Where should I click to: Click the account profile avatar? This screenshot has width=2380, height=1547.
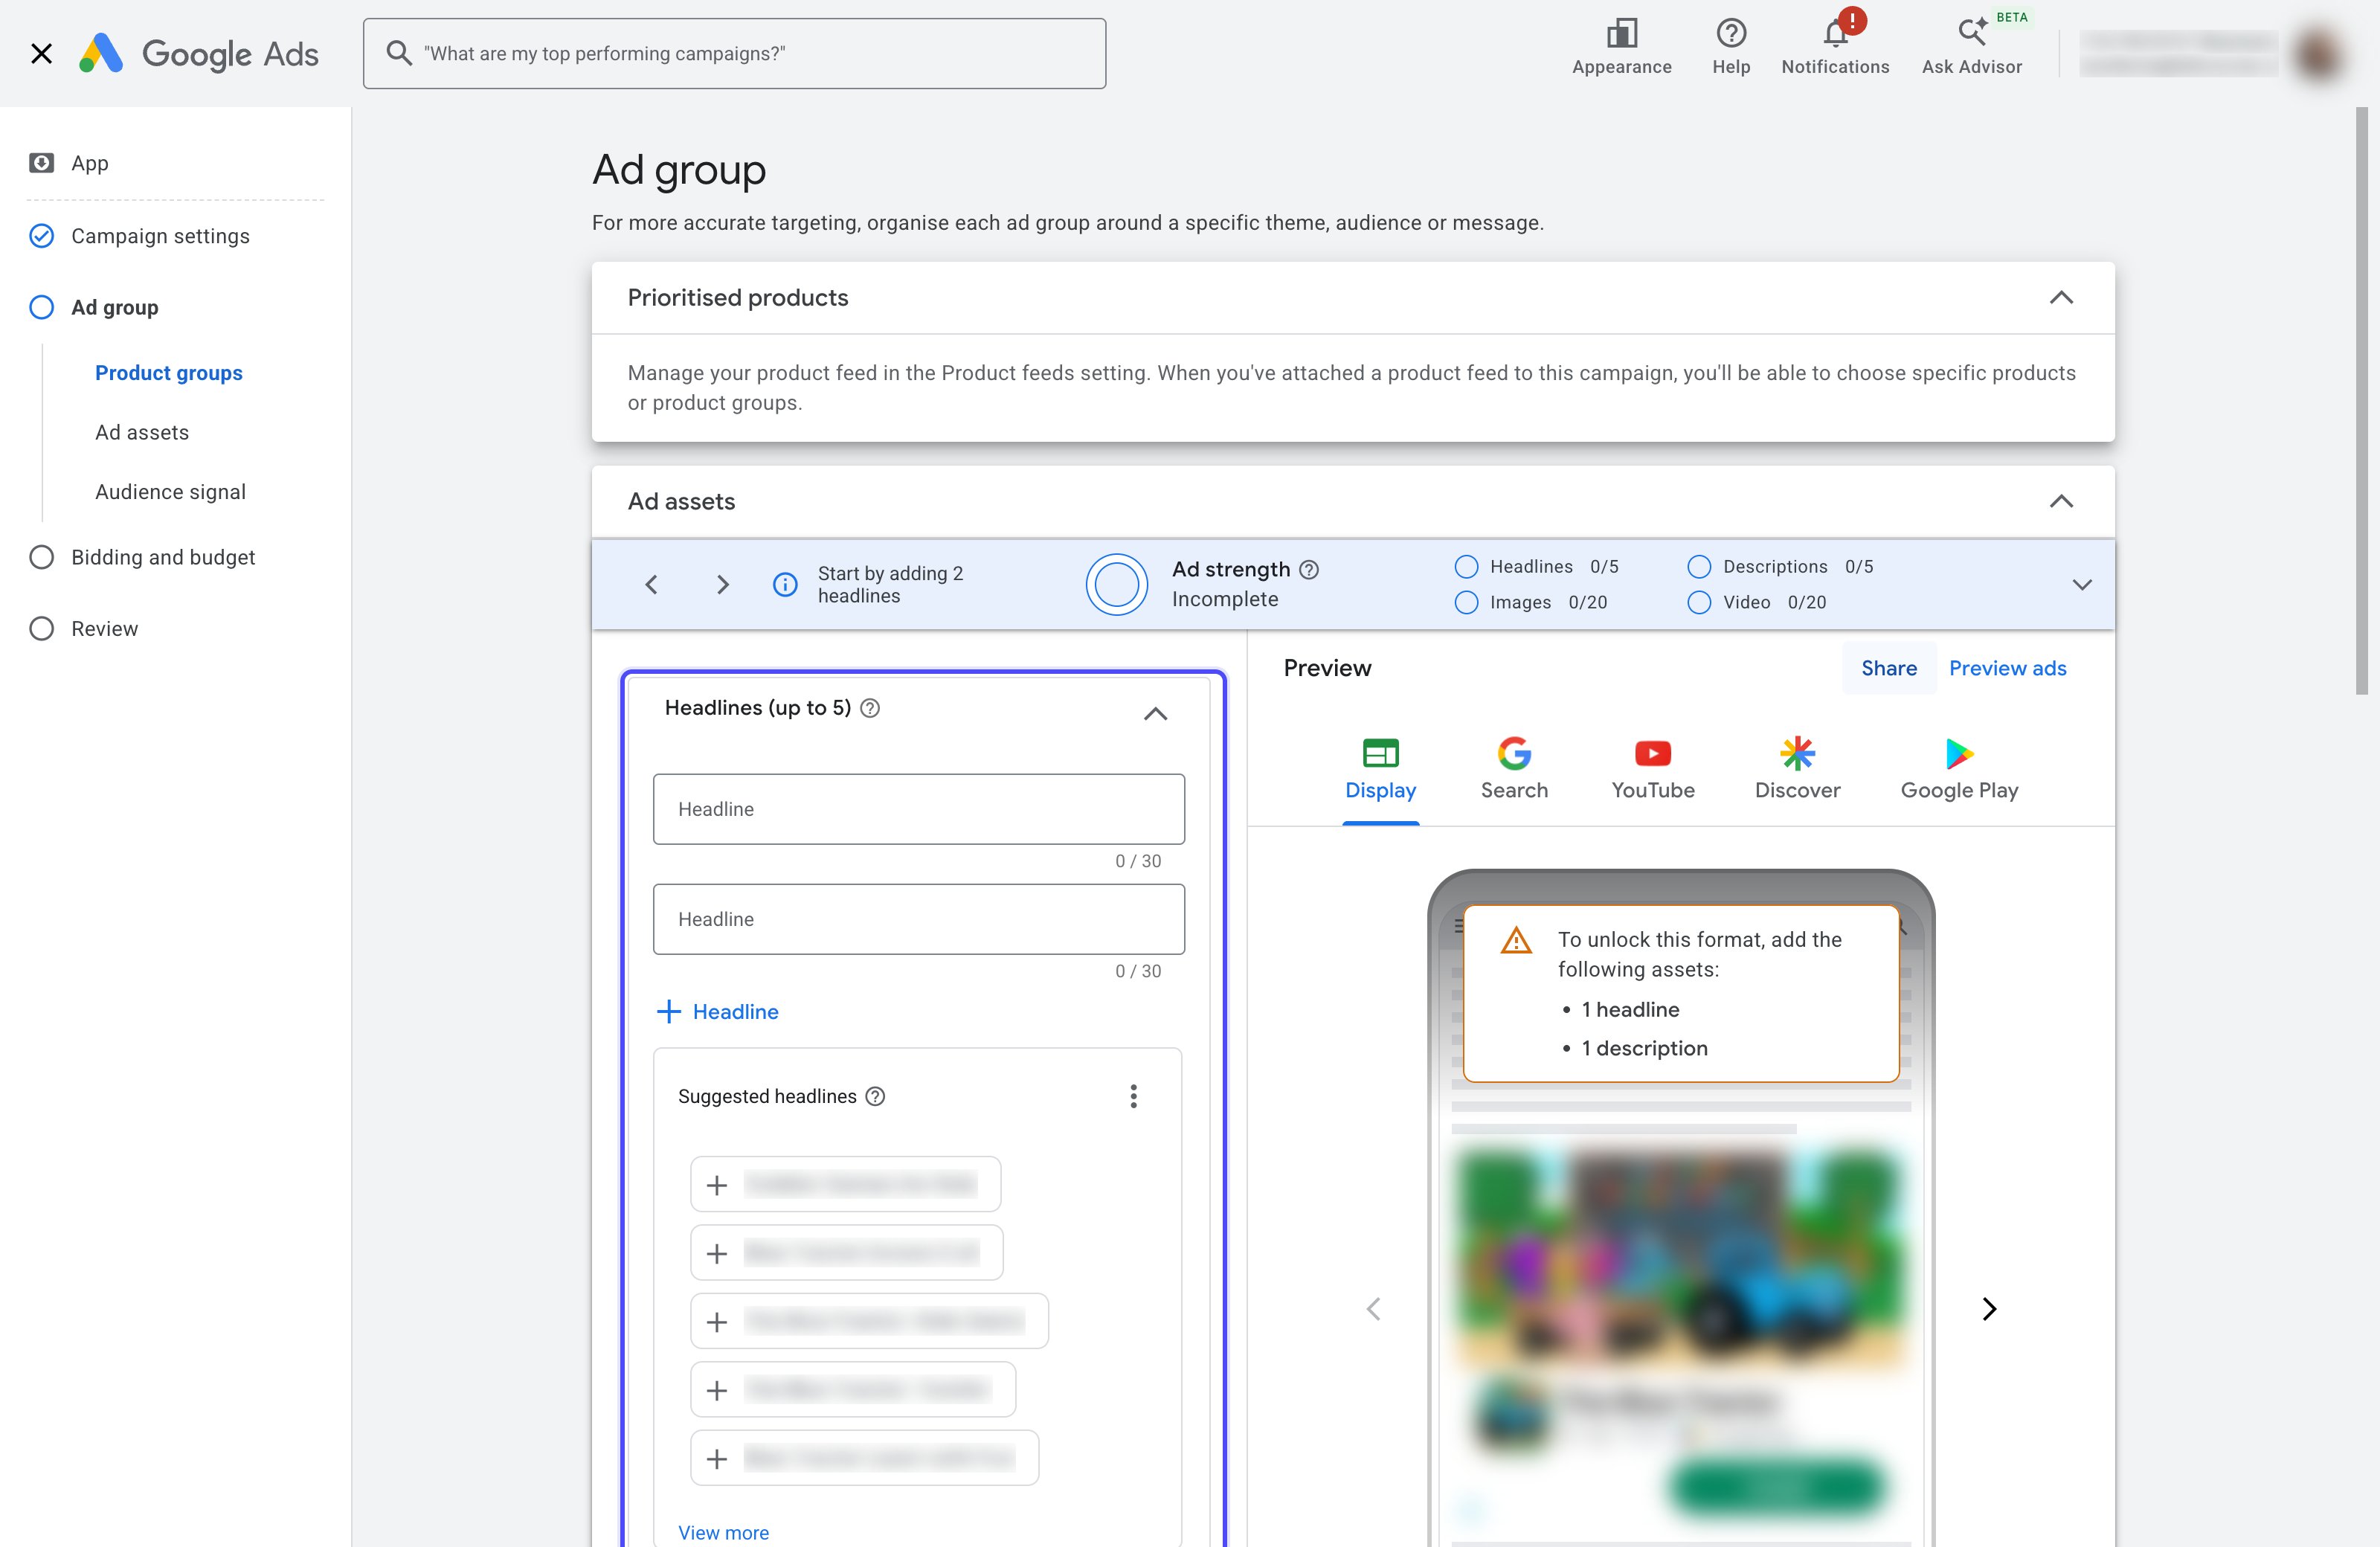coord(2318,54)
